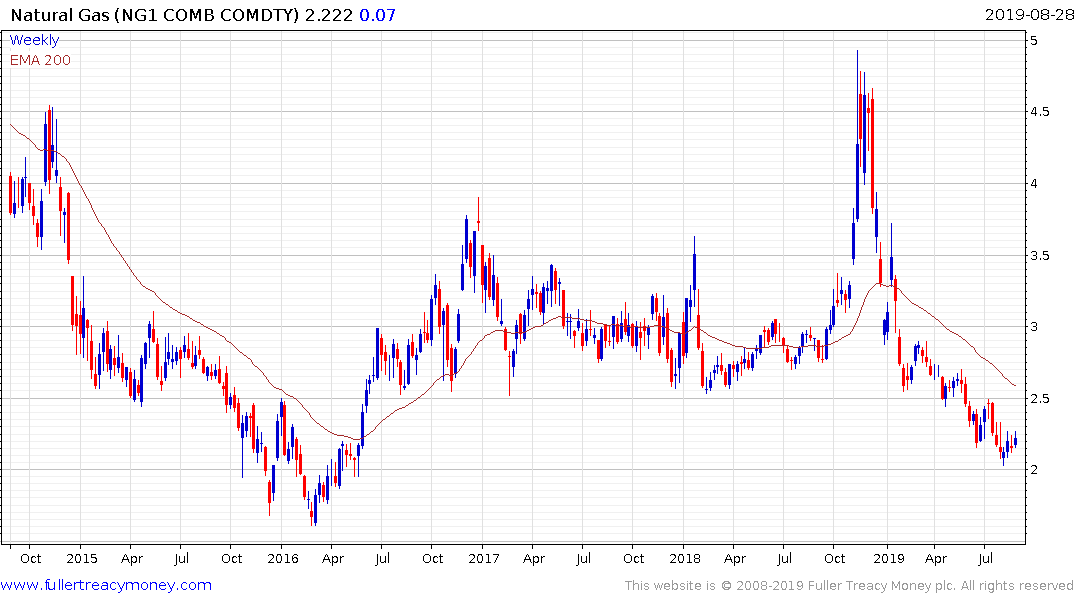Click the 2019 year axis label
This screenshot has width=1075, height=600.
click(x=889, y=558)
